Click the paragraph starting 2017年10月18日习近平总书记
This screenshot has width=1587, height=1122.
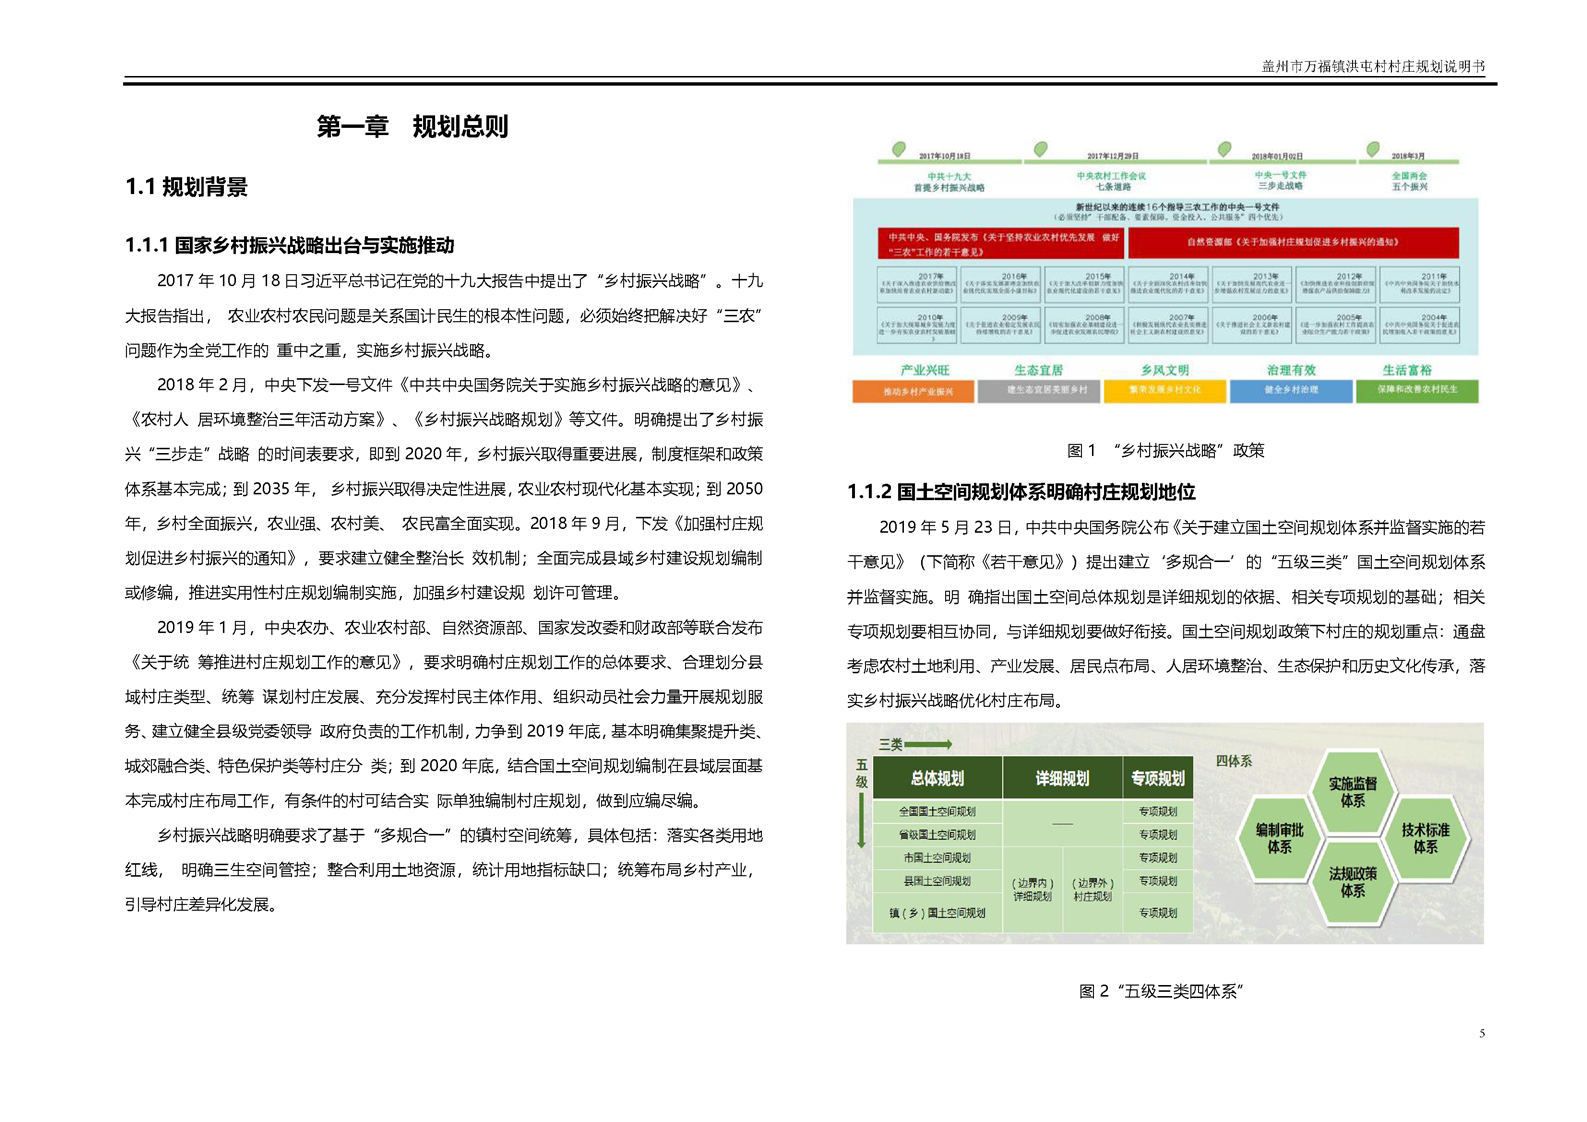click(444, 315)
